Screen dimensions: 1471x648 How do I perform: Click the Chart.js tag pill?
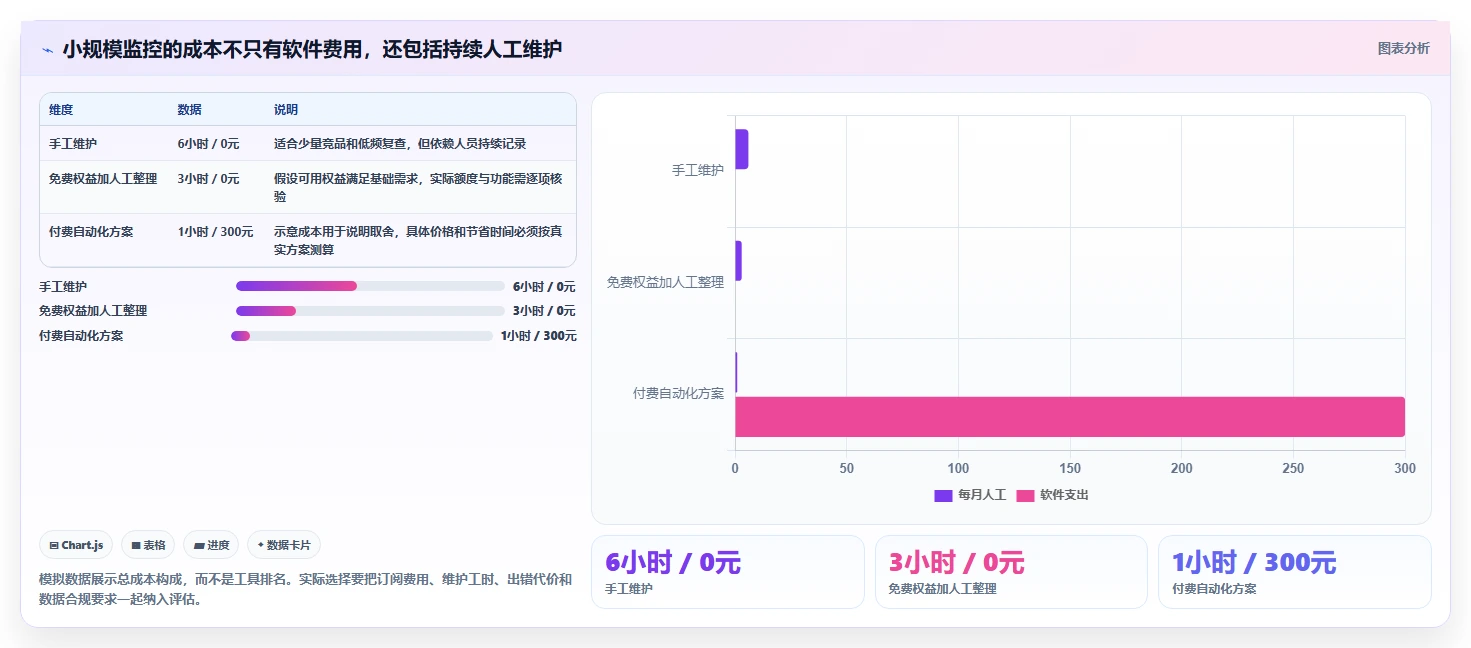pyautogui.click(x=77, y=545)
